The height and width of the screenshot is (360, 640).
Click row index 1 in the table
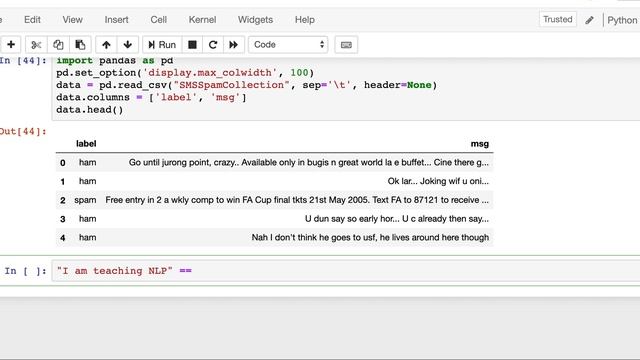pyautogui.click(x=62, y=182)
